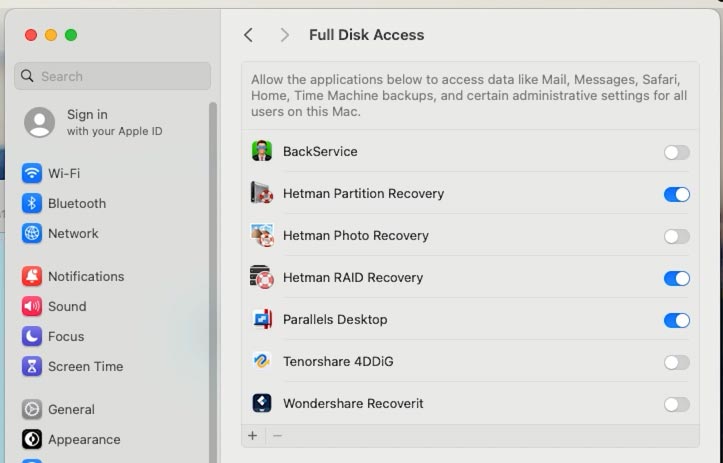This screenshot has width=723, height=463.
Task: Click the Parallels Desktop icon
Action: (x=262, y=319)
